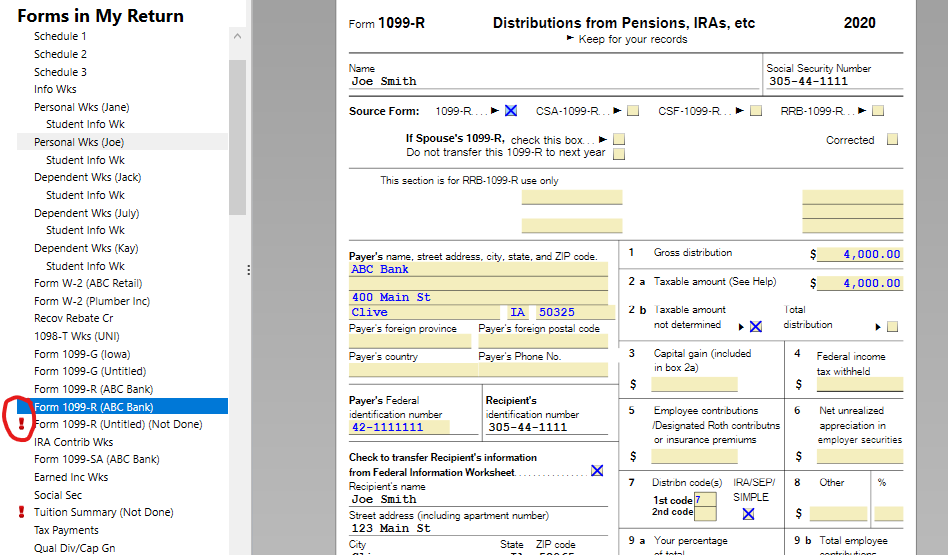Image resolution: width=948 pixels, height=555 pixels.
Task: Check the RRB-1099-R source form box
Action: click(878, 111)
